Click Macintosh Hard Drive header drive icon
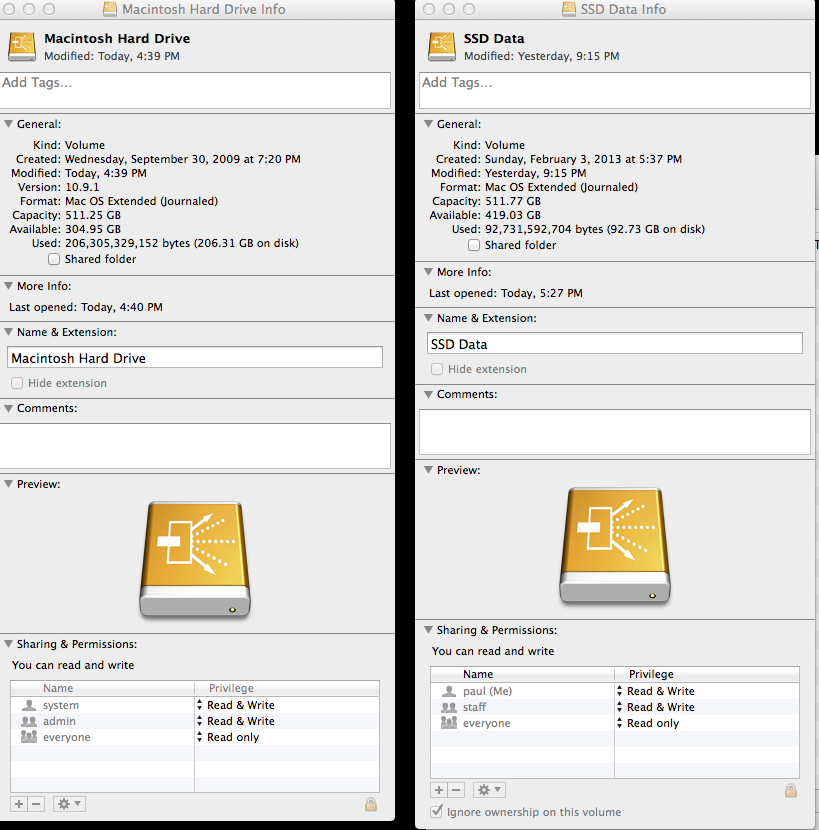The height and width of the screenshot is (830, 819). (22, 47)
